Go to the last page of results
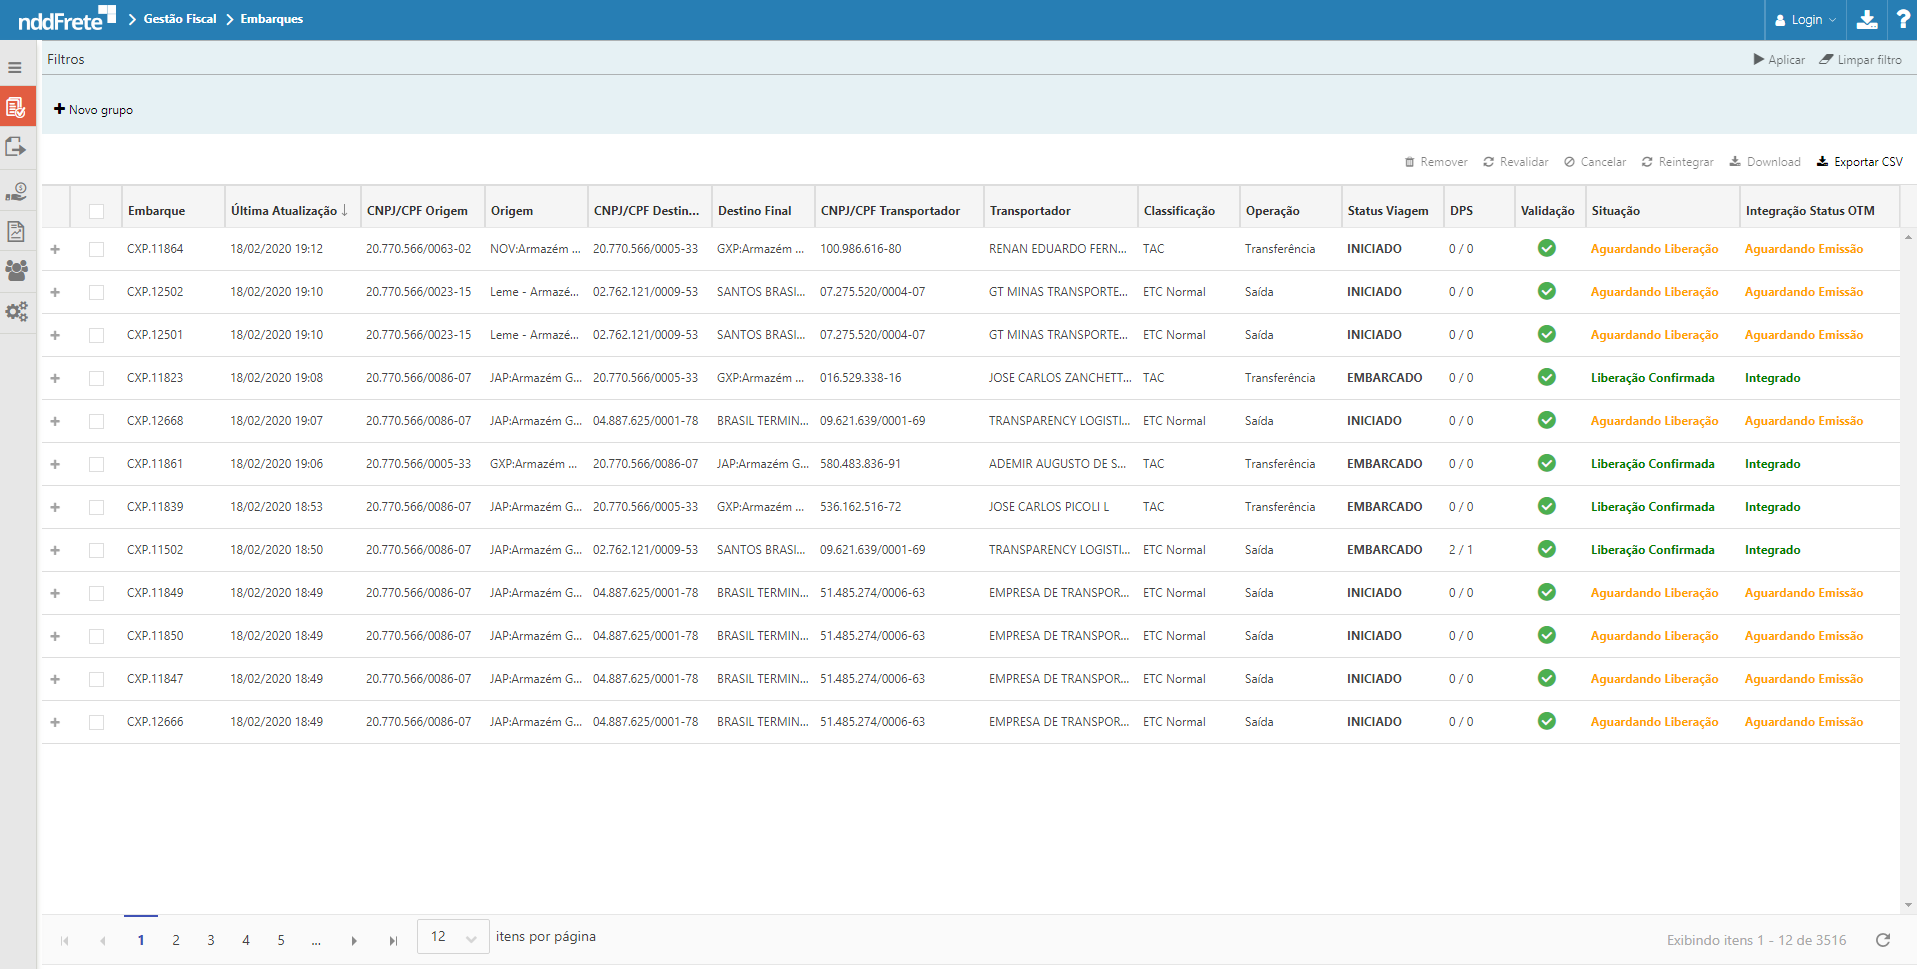This screenshot has width=1917, height=969. tap(393, 941)
